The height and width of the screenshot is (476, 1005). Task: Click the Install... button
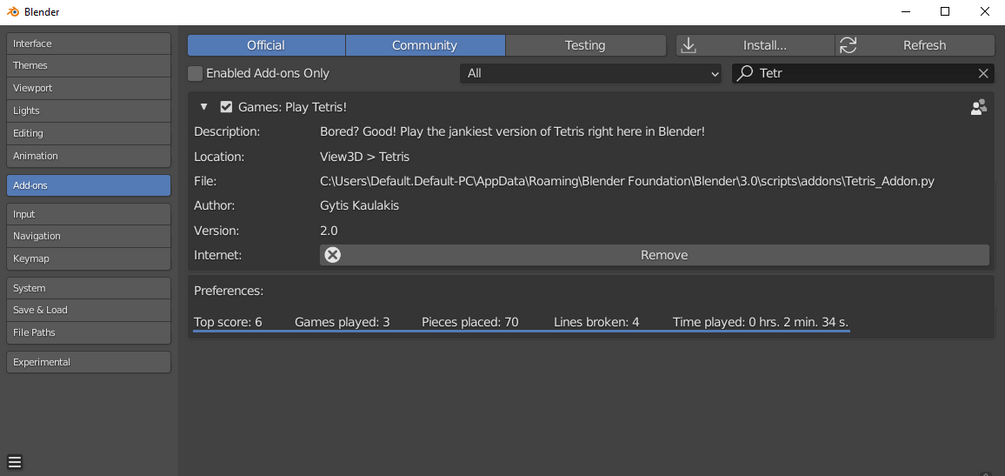[x=755, y=45]
